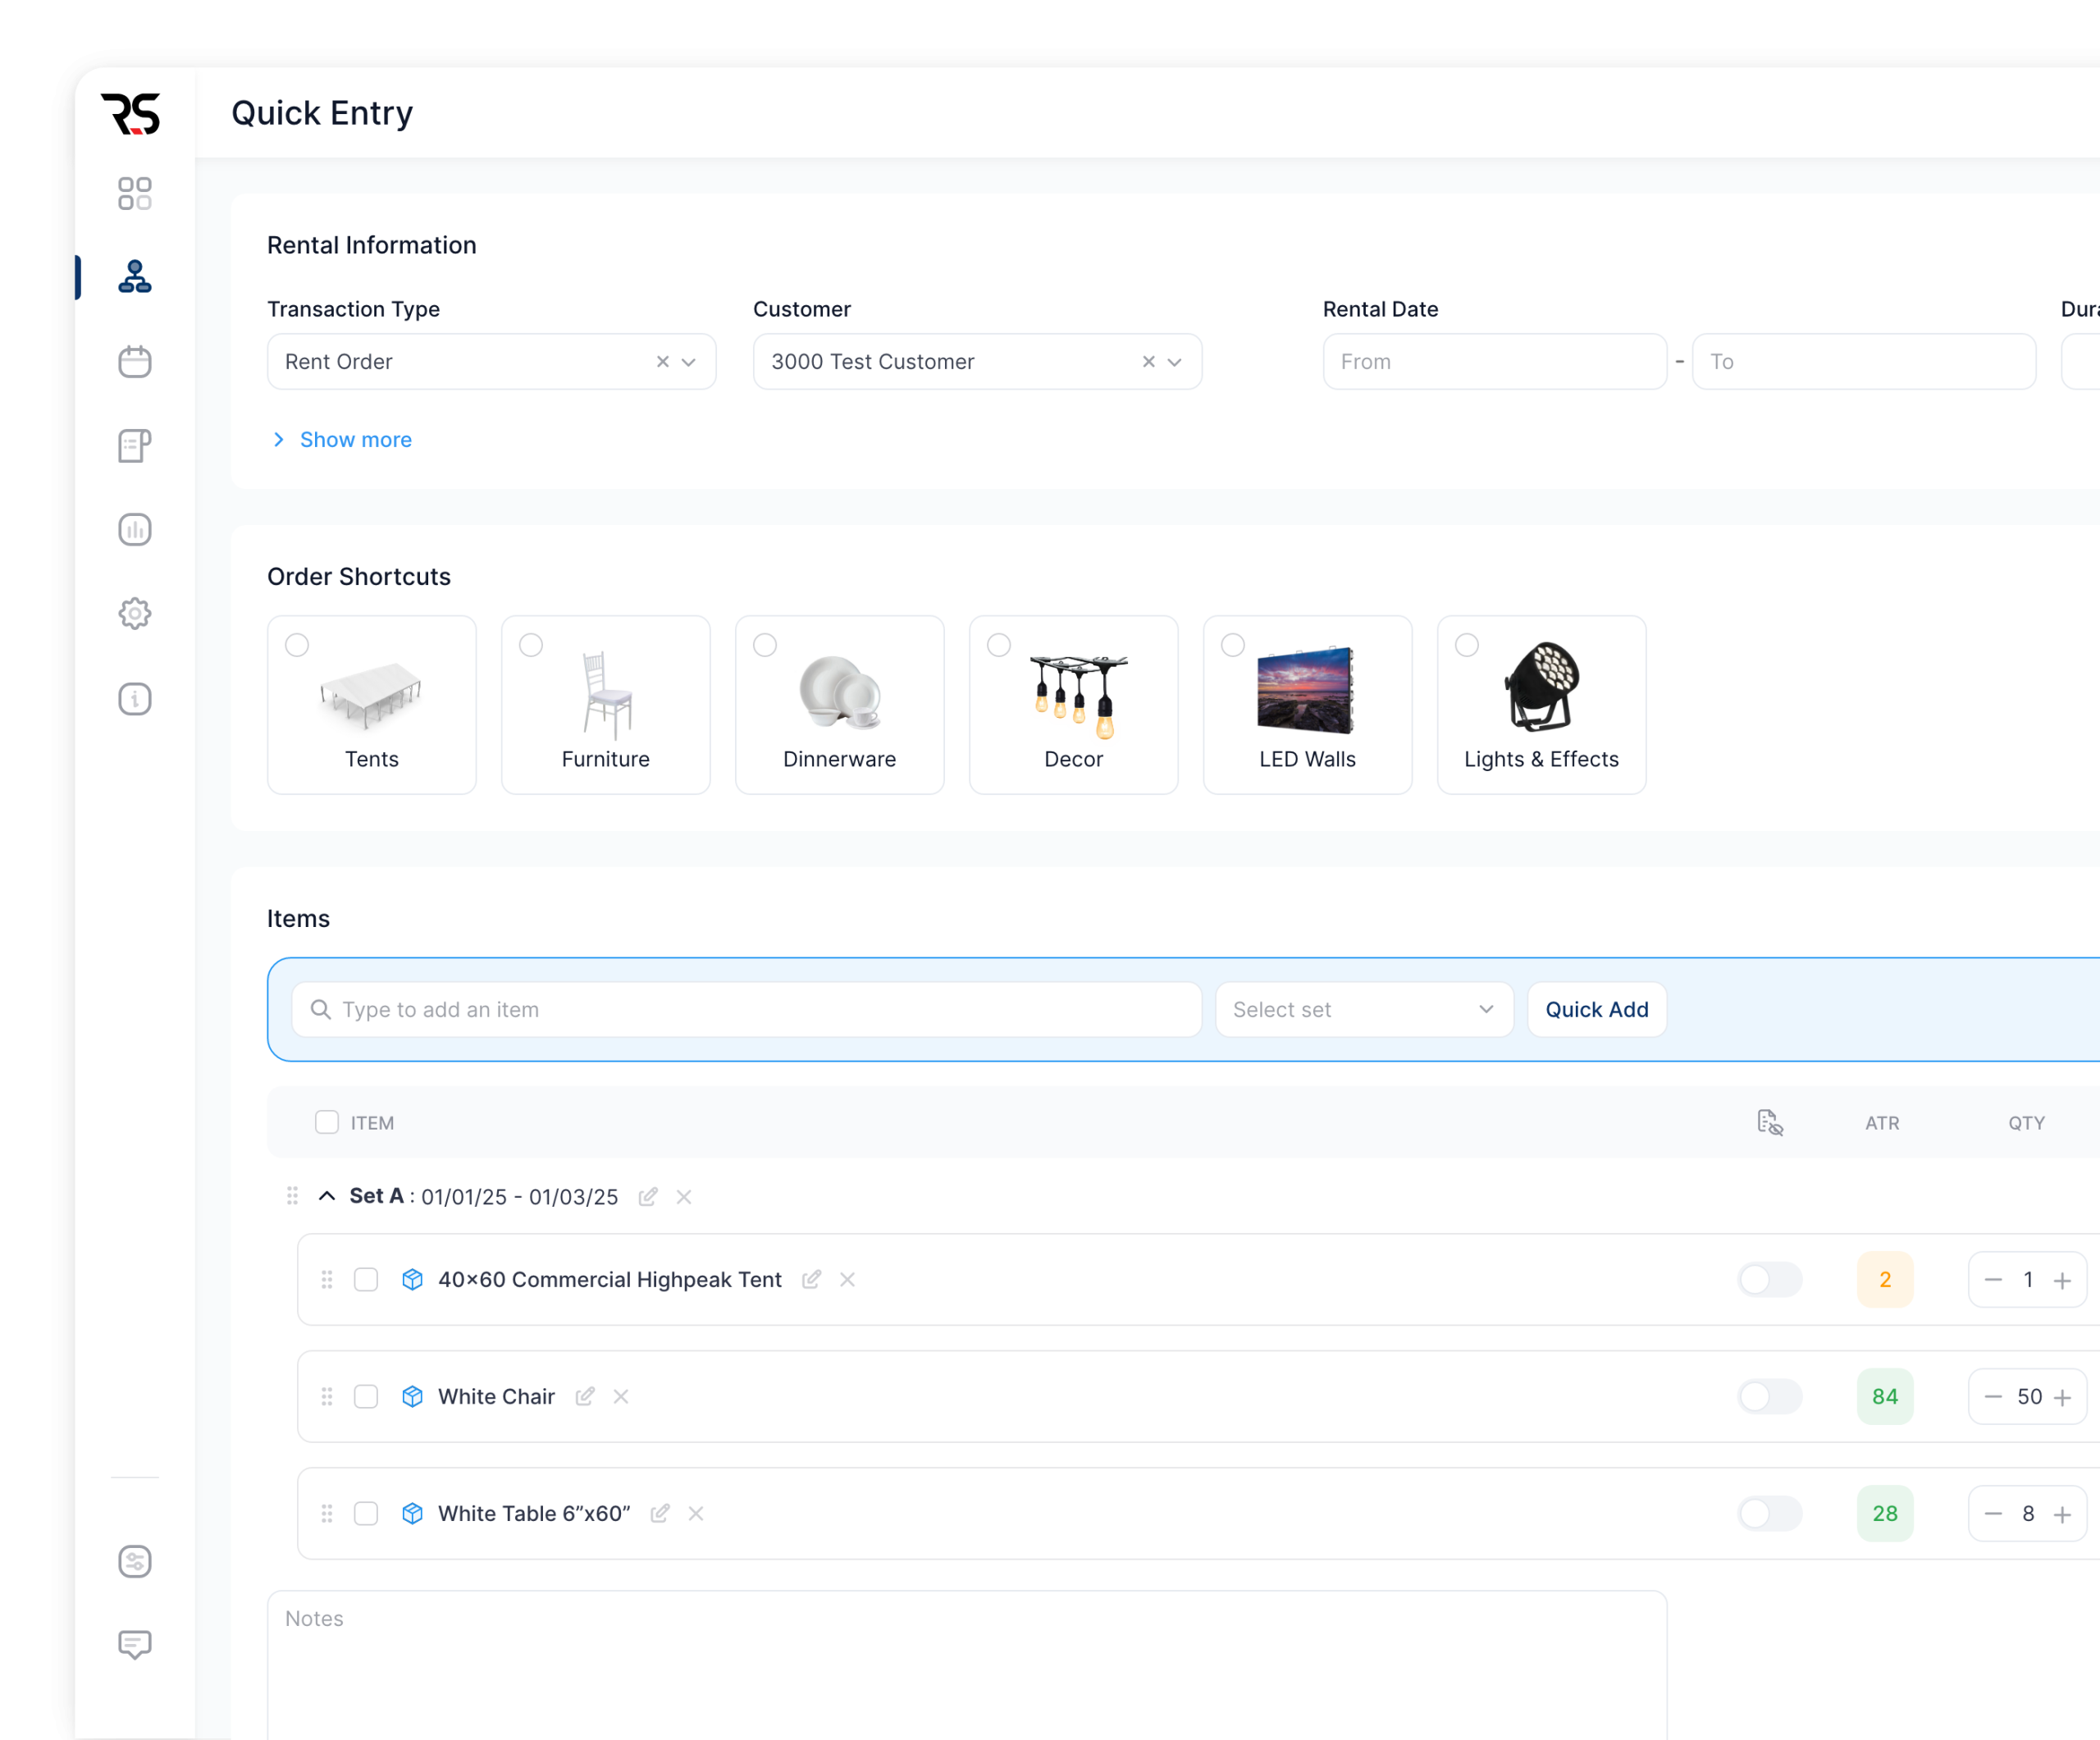Edit the White Table 6”x60” item
Viewport: 2100px width, 1740px height.
point(660,1513)
